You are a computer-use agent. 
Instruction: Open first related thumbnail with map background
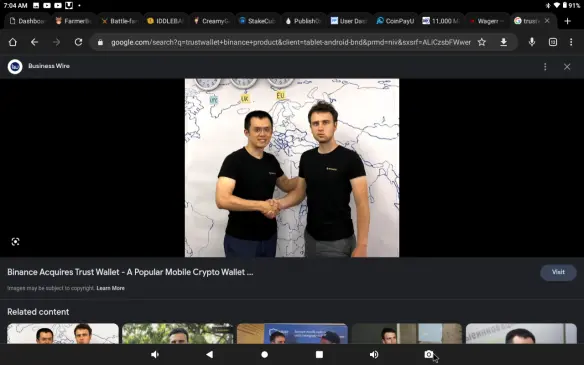coord(63,333)
